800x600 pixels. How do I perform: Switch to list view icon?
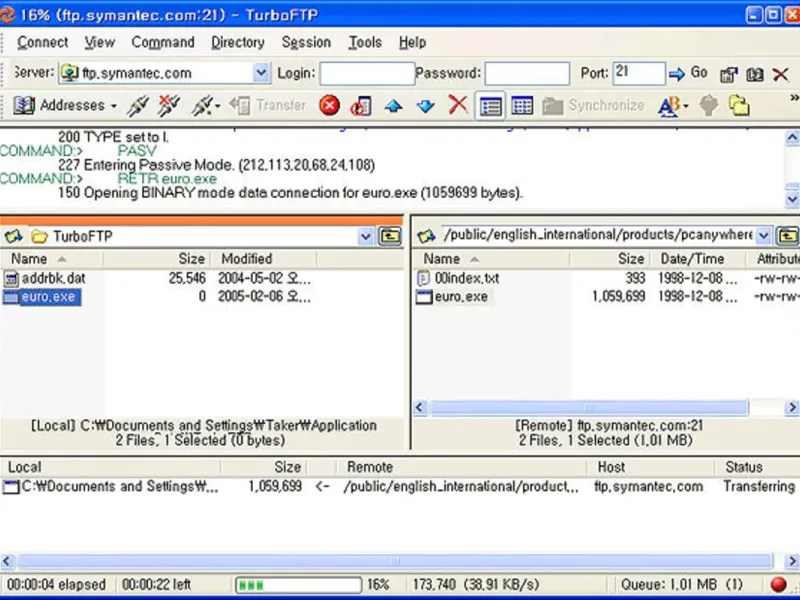[490, 106]
